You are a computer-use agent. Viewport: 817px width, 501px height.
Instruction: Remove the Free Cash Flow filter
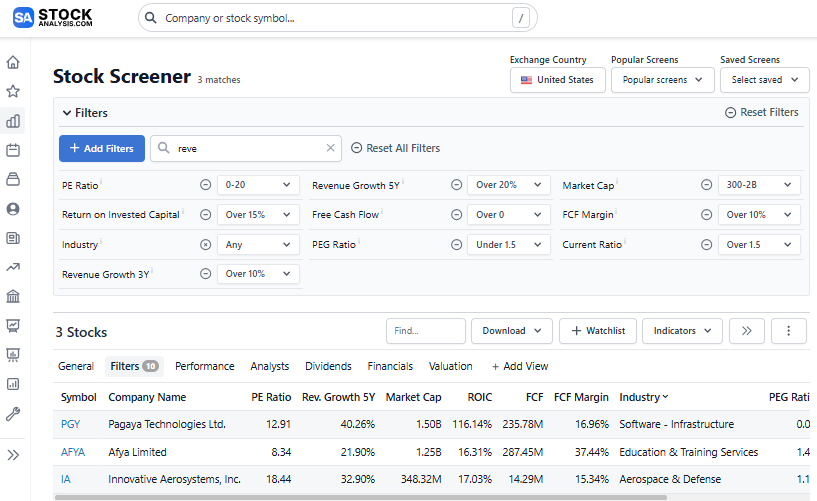pyautogui.click(x=456, y=215)
